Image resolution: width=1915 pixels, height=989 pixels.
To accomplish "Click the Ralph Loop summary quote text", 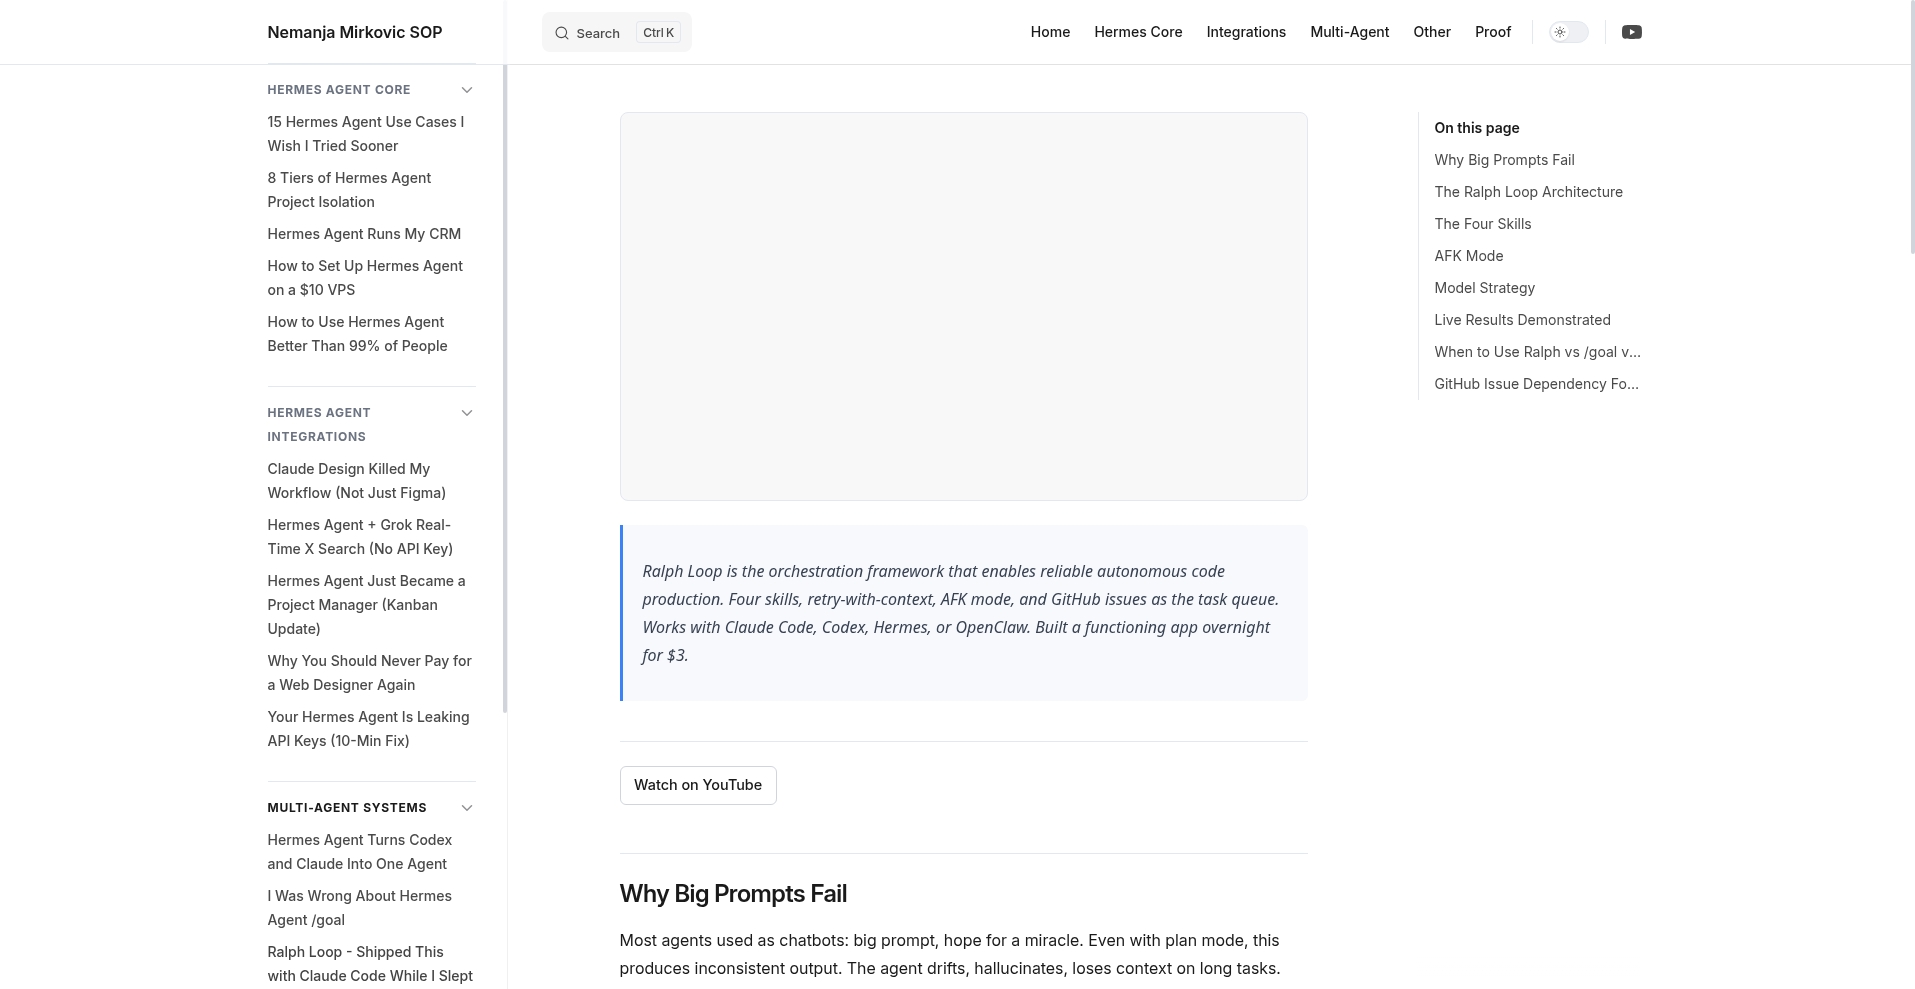I will (960, 613).
